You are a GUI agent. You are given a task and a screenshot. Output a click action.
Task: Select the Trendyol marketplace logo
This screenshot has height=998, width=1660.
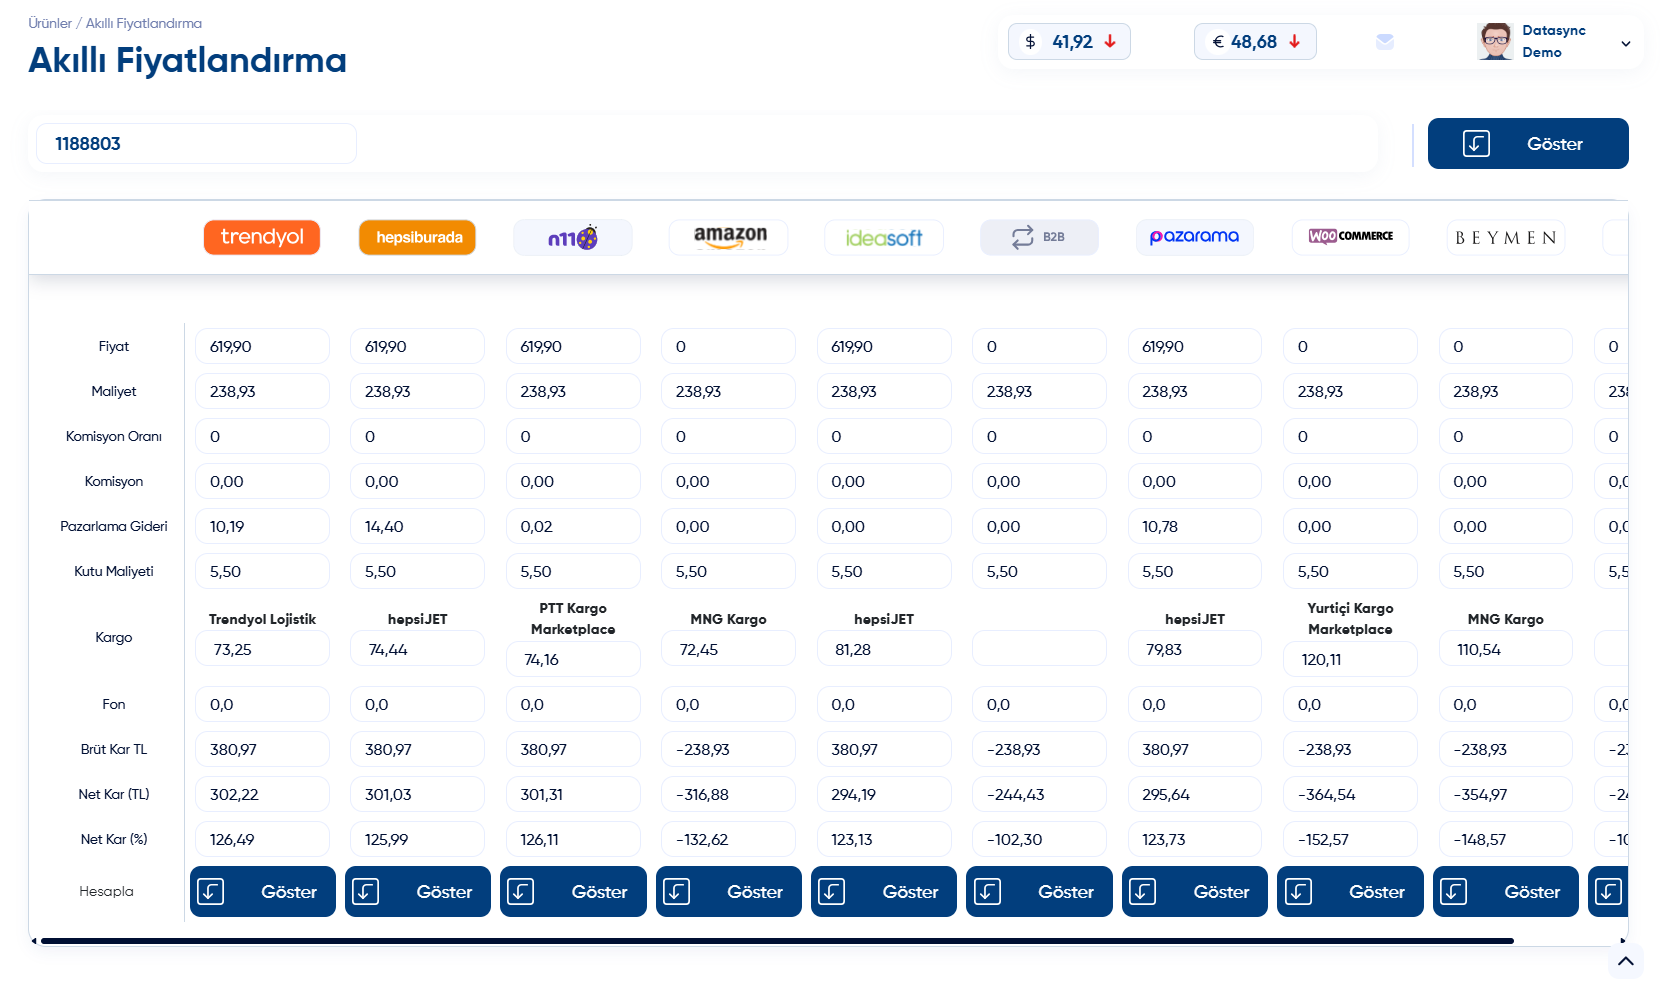pyautogui.click(x=262, y=237)
